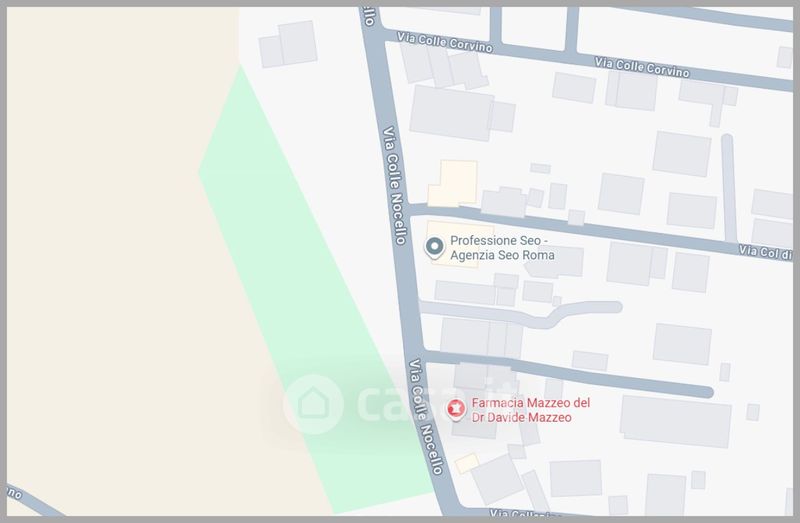Screen dimensions: 800x523
Task: Open Farmacia Mazzeo del Dr Davide Mazzeo label
Action: 531,410
